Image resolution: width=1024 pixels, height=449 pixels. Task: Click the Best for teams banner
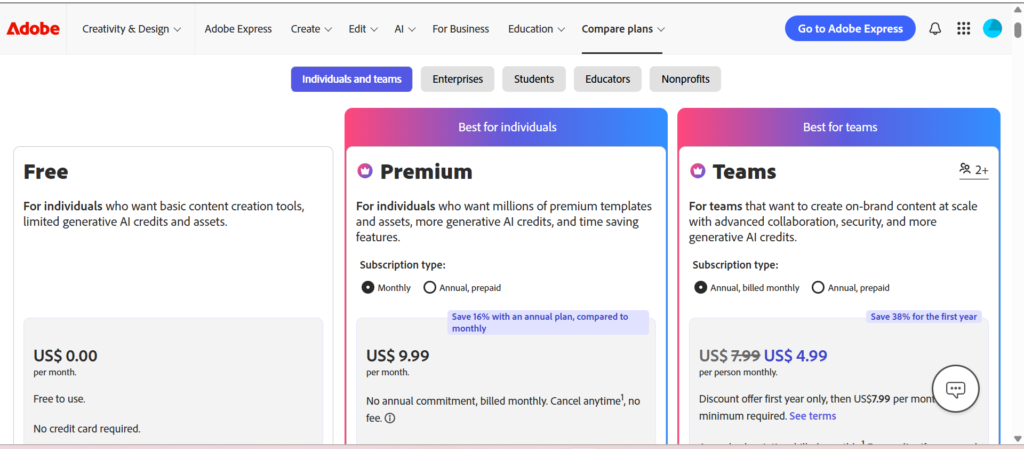point(840,127)
